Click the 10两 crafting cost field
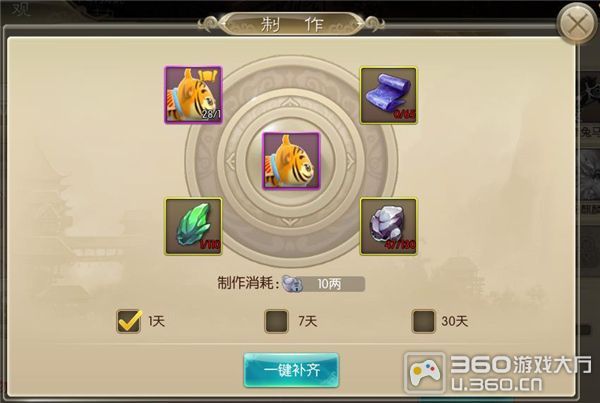 pos(324,284)
